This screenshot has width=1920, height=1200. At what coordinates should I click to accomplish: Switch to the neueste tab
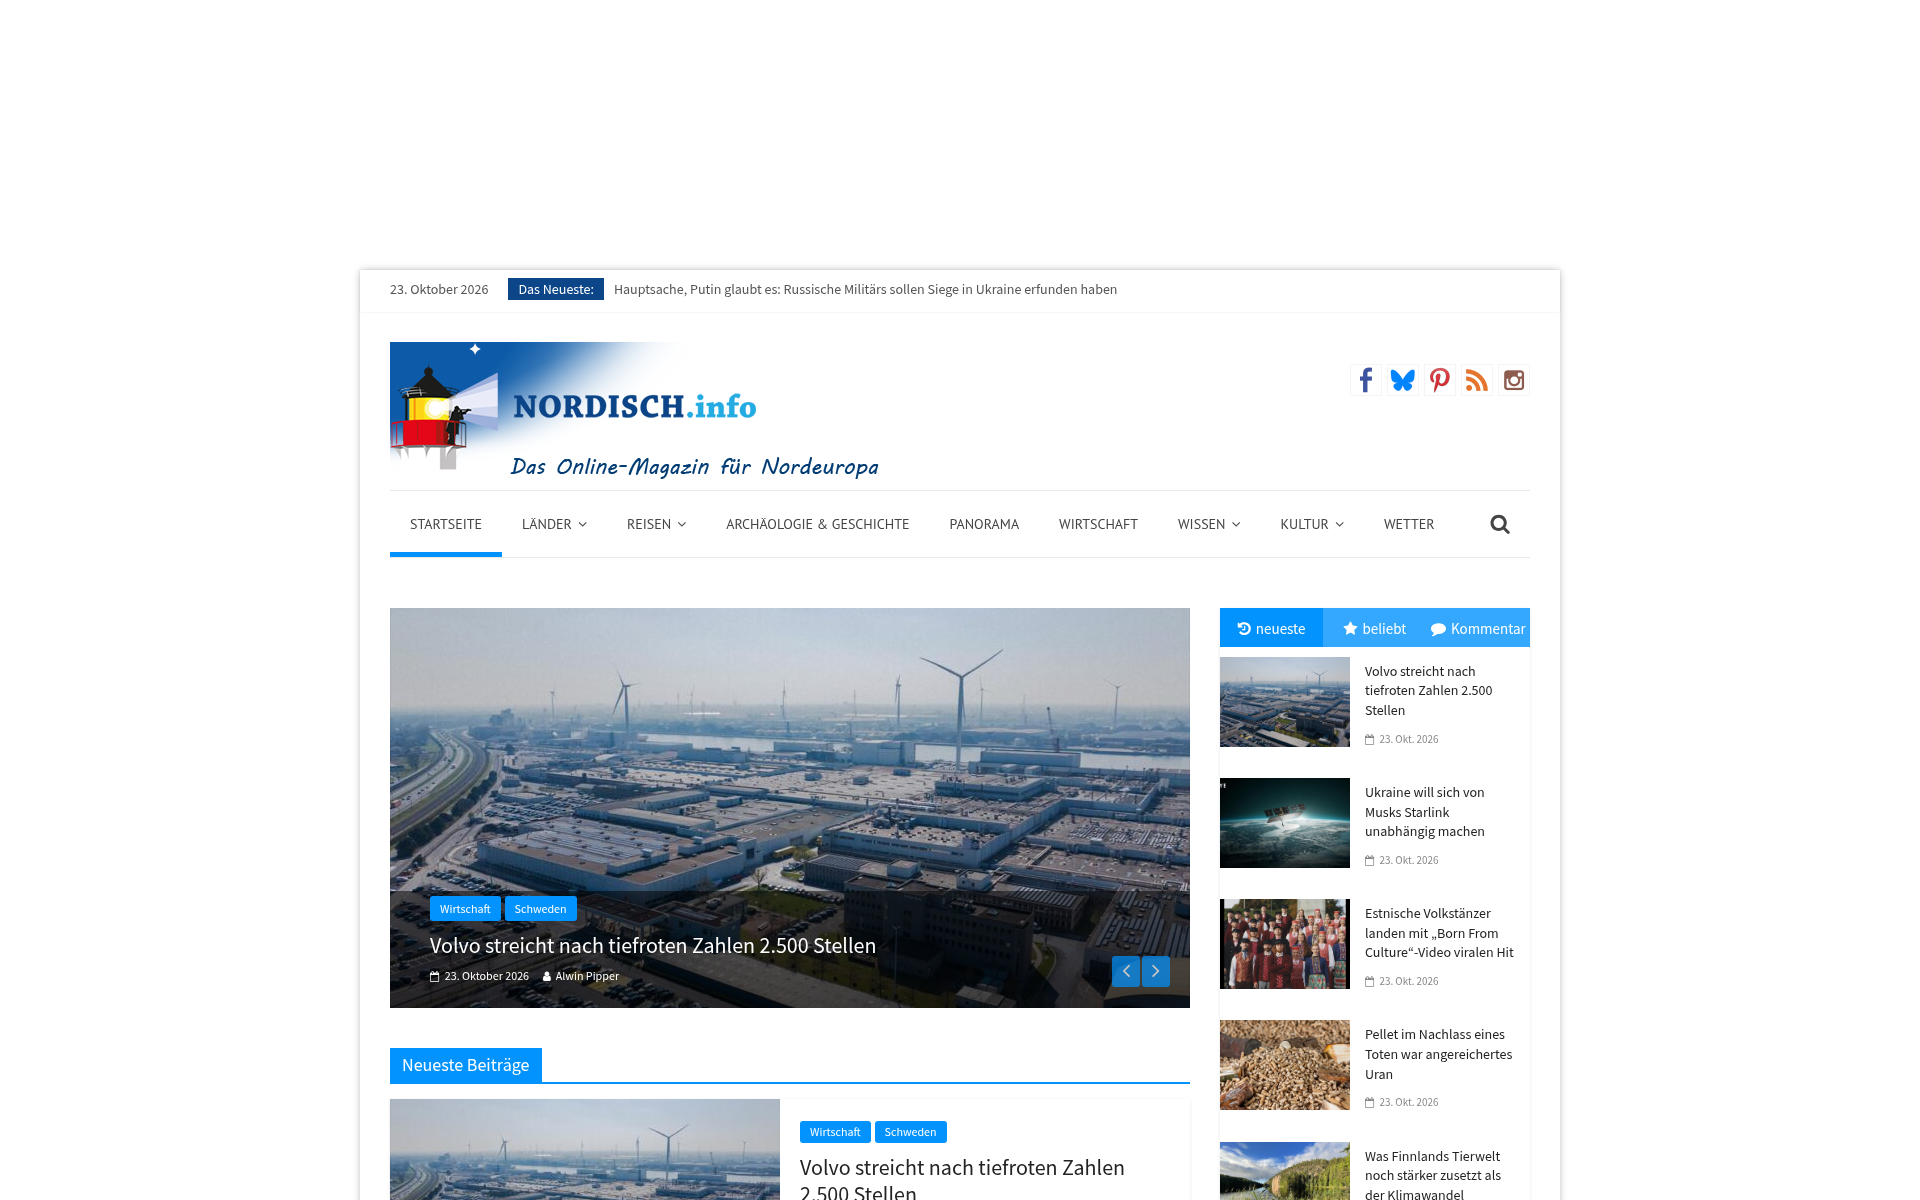(1271, 628)
